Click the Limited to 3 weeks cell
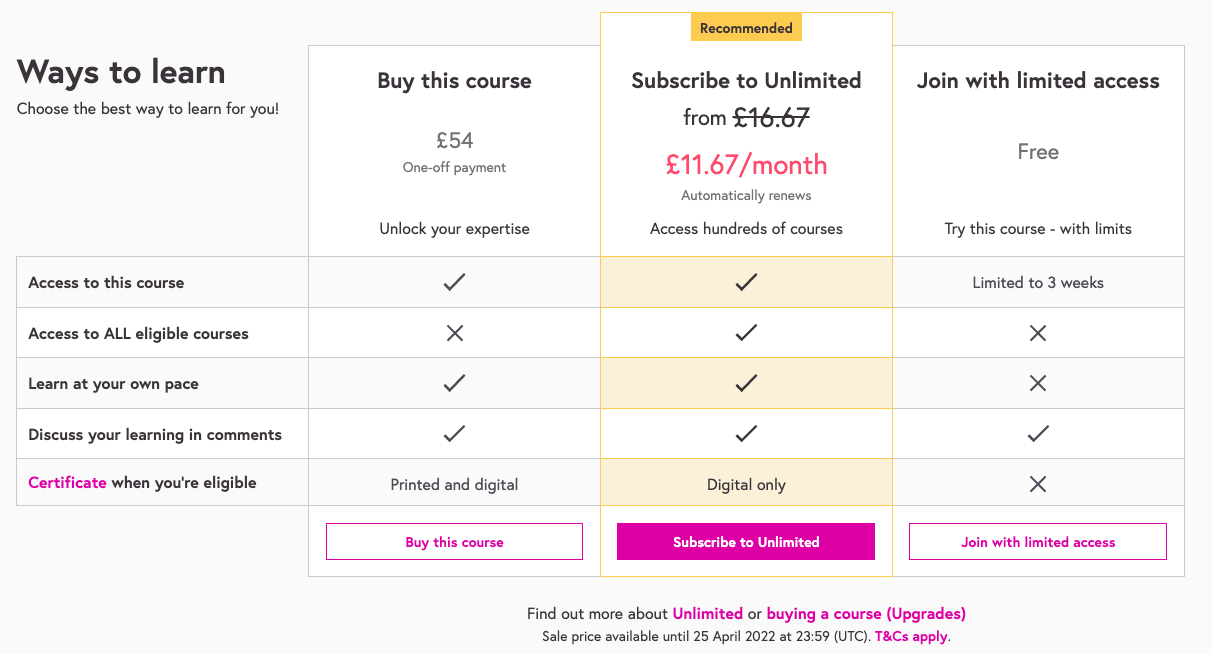Image resolution: width=1212 pixels, height=654 pixels. point(1038,283)
